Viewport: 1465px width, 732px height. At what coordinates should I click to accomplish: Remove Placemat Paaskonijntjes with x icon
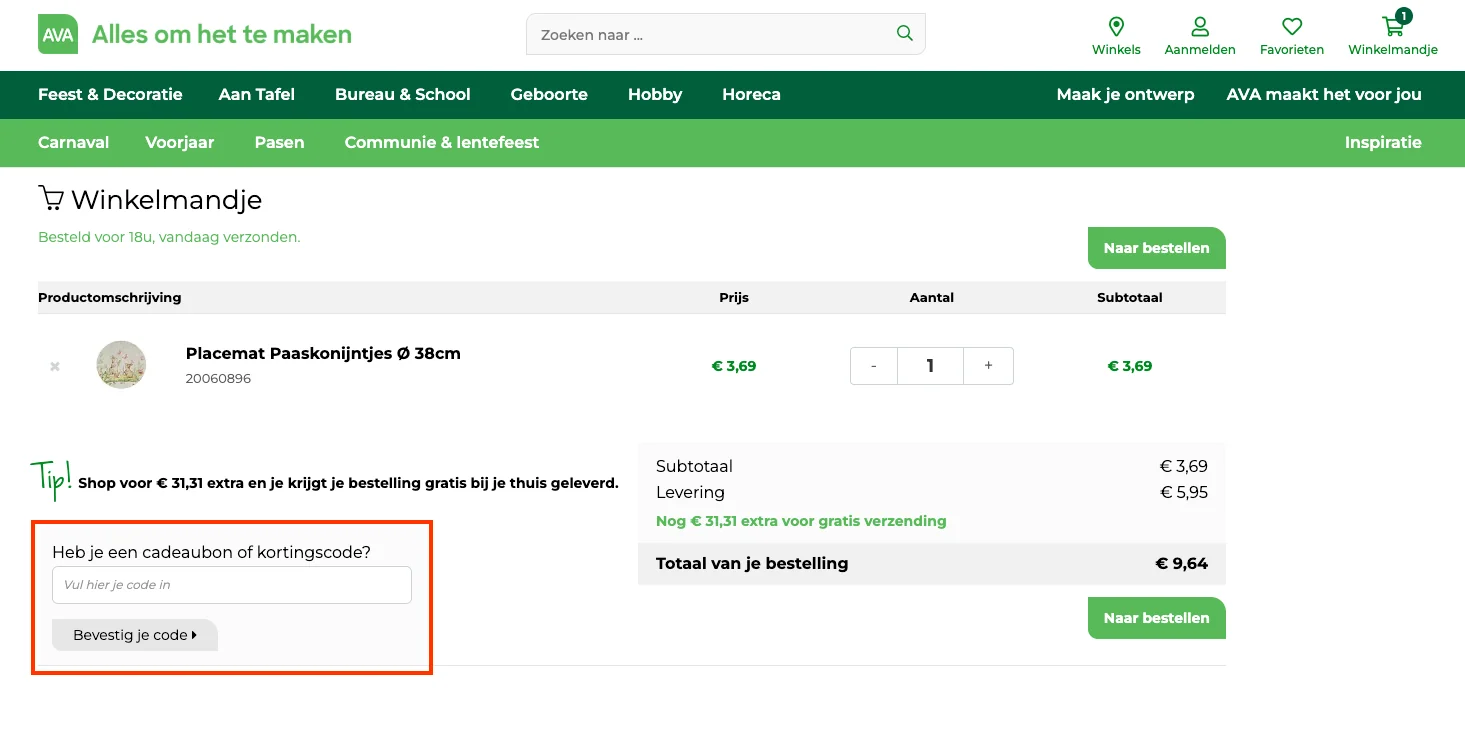(x=55, y=366)
